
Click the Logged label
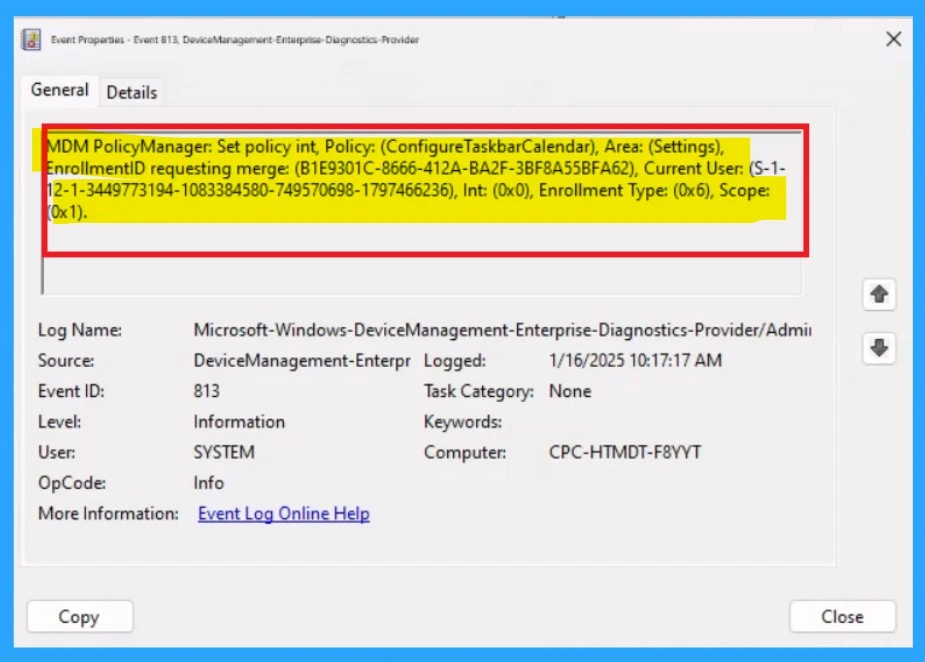454,361
